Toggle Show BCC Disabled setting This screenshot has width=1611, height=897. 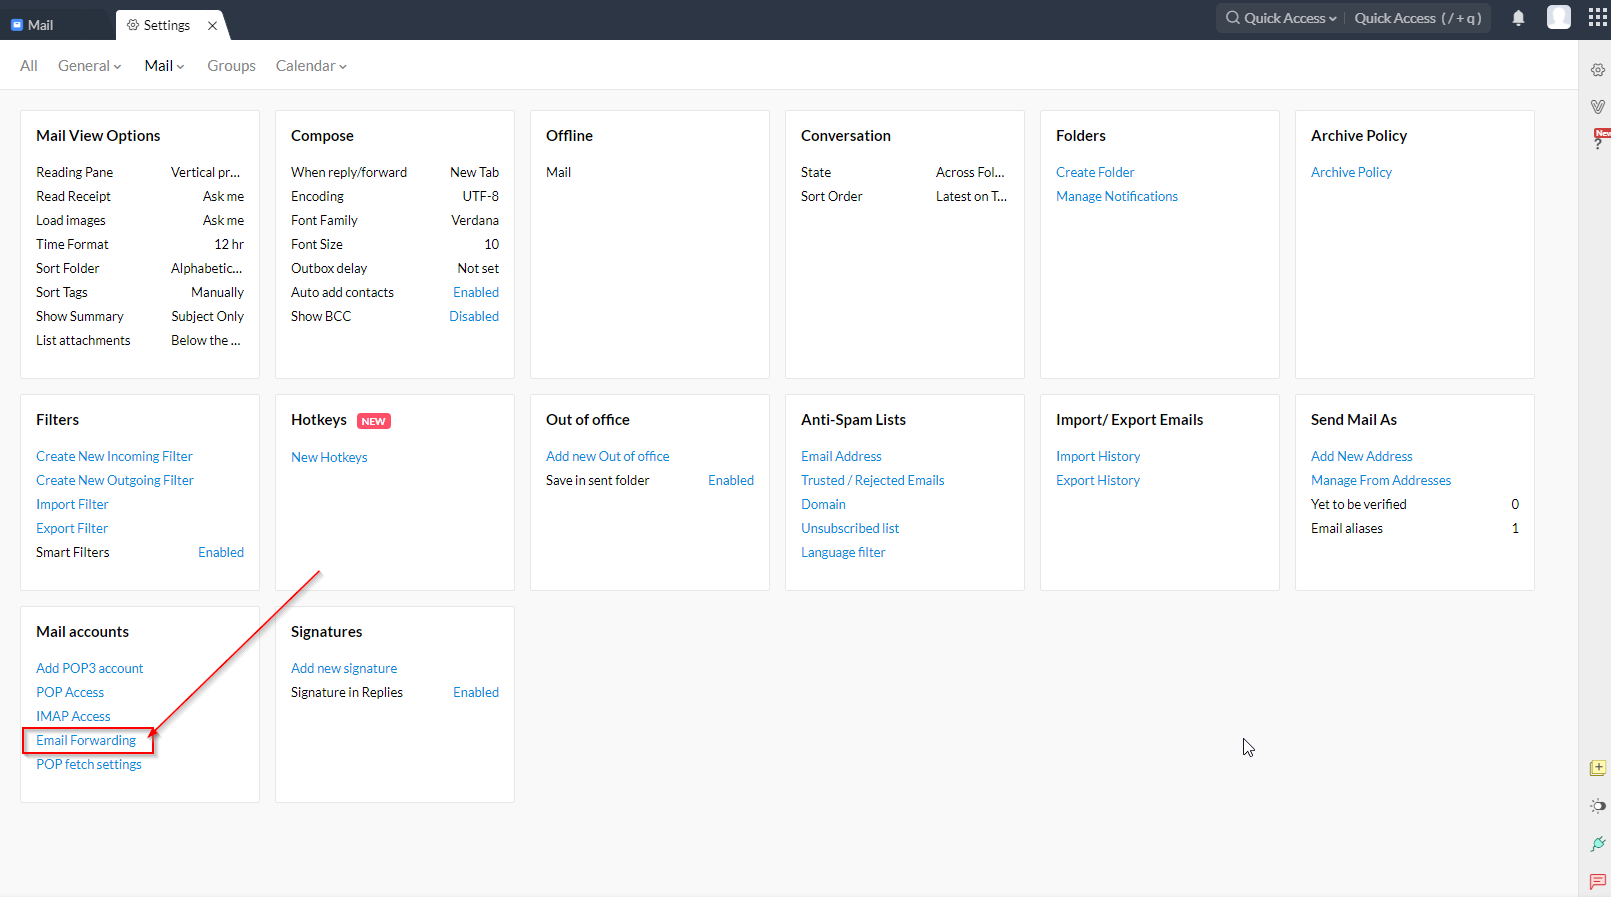click(x=474, y=316)
